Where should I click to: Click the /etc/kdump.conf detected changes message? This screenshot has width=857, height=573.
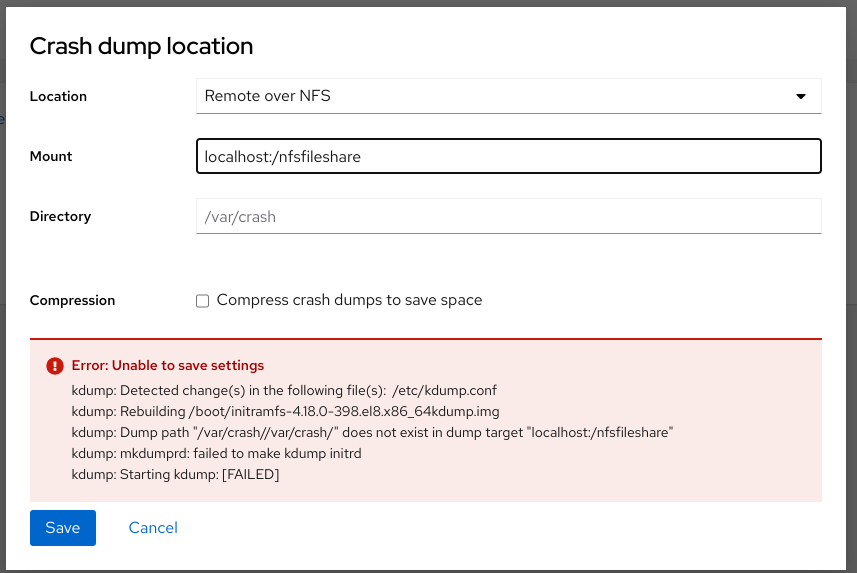284,390
